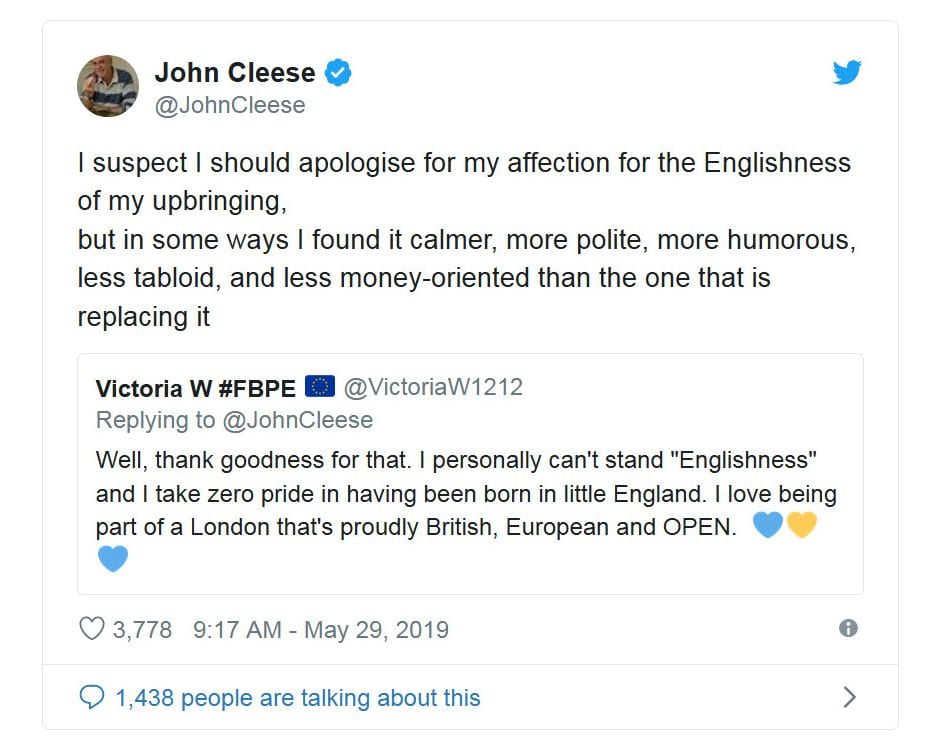Click the gray info icon

coord(849,628)
